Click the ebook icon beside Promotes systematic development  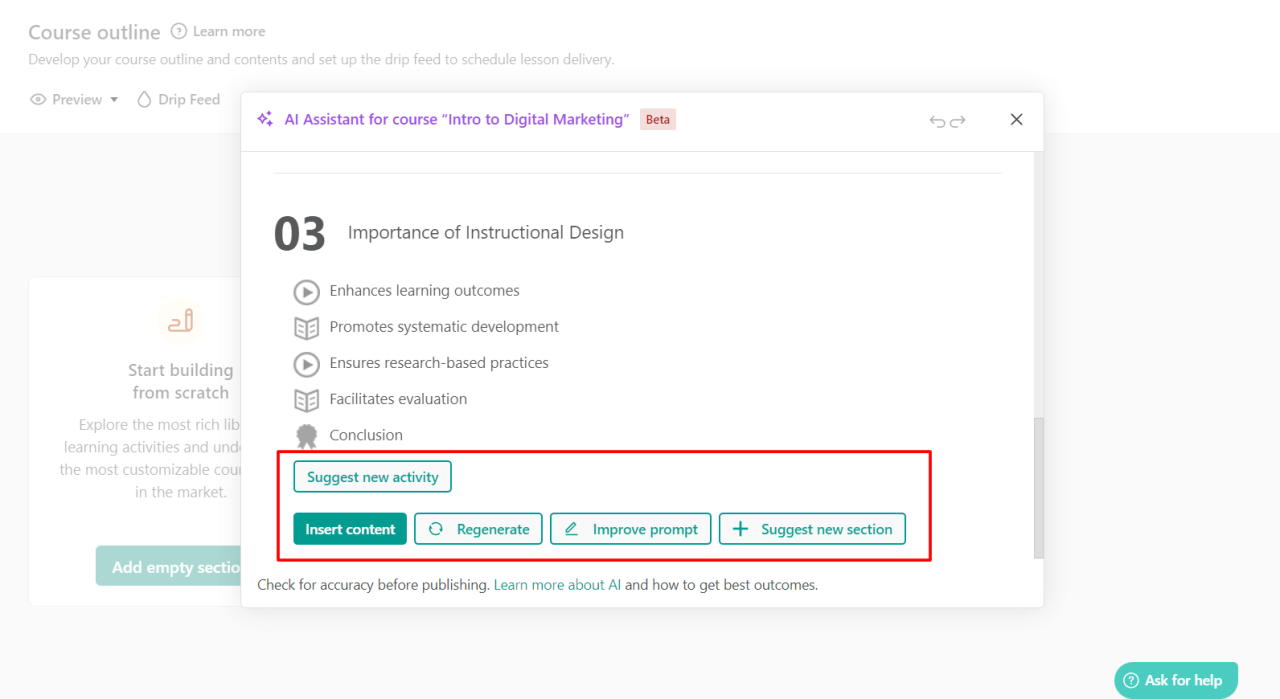306,328
